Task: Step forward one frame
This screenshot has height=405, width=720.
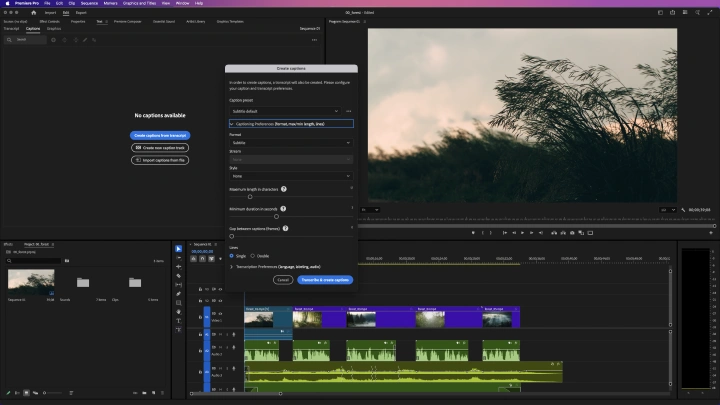Action: point(532,233)
